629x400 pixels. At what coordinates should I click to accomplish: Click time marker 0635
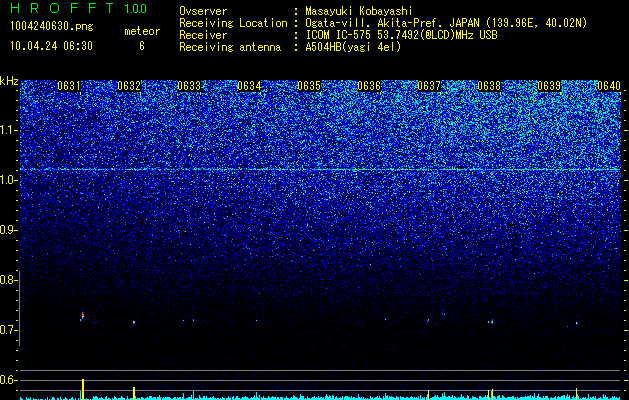click(x=309, y=86)
